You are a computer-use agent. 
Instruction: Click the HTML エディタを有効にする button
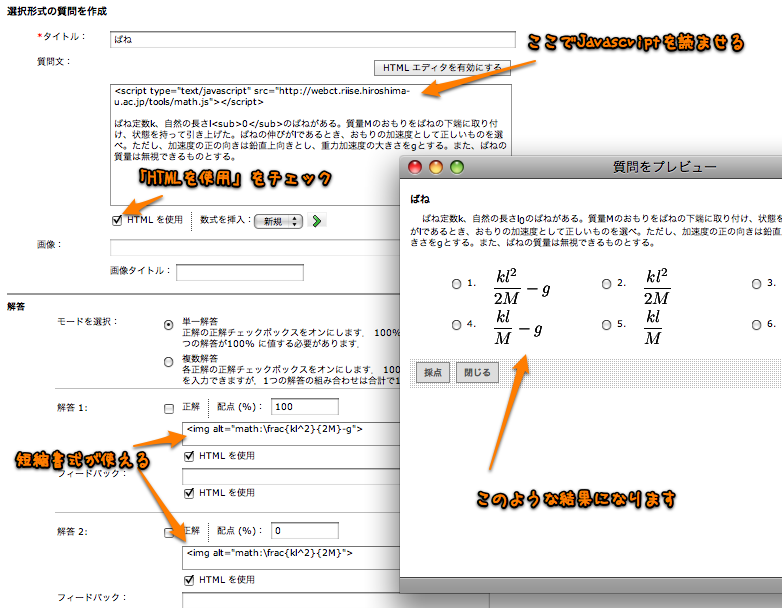pos(442,67)
